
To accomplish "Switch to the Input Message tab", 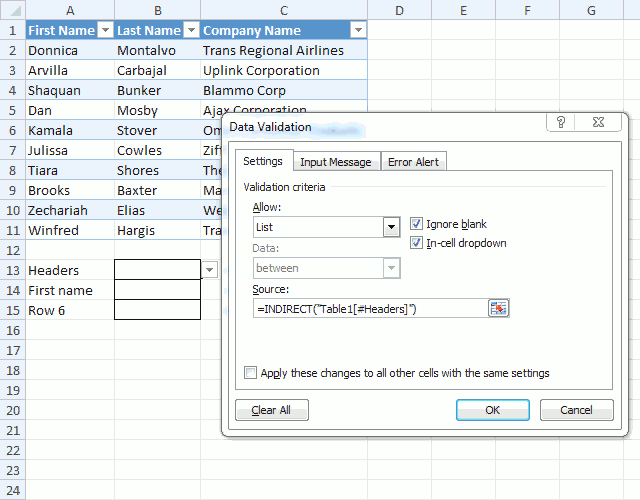I will coord(336,162).
